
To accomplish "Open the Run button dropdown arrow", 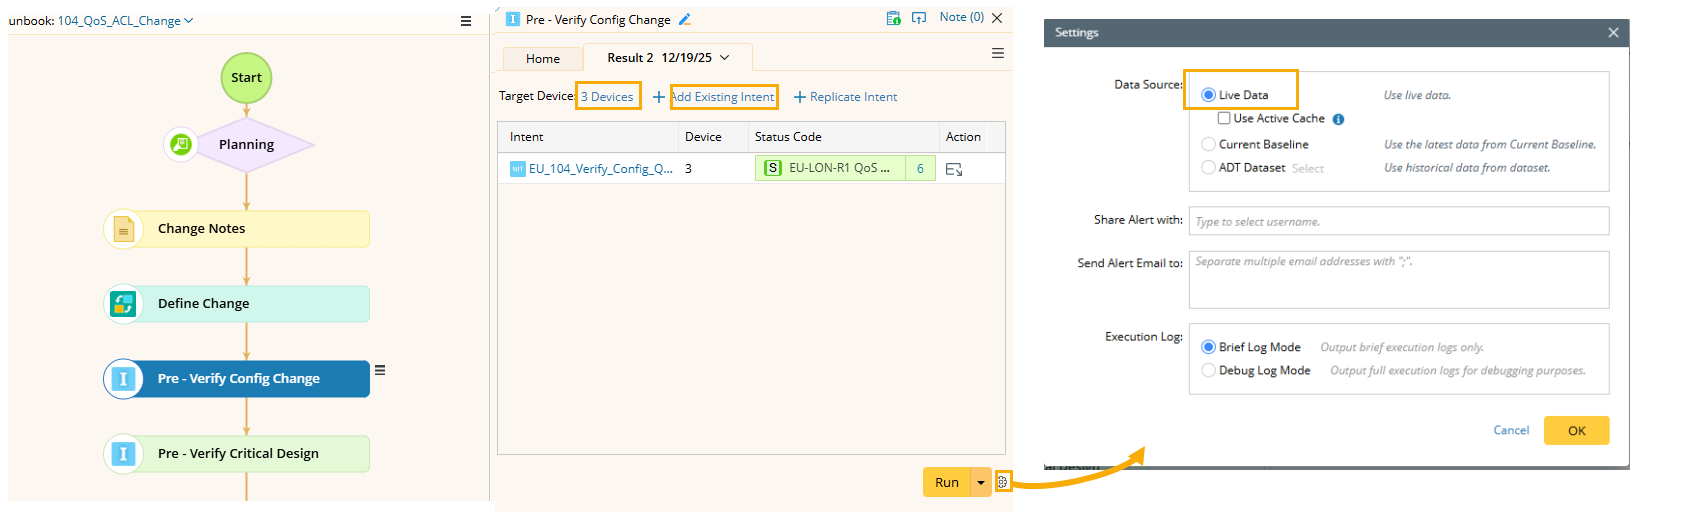I will pos(981,482).
